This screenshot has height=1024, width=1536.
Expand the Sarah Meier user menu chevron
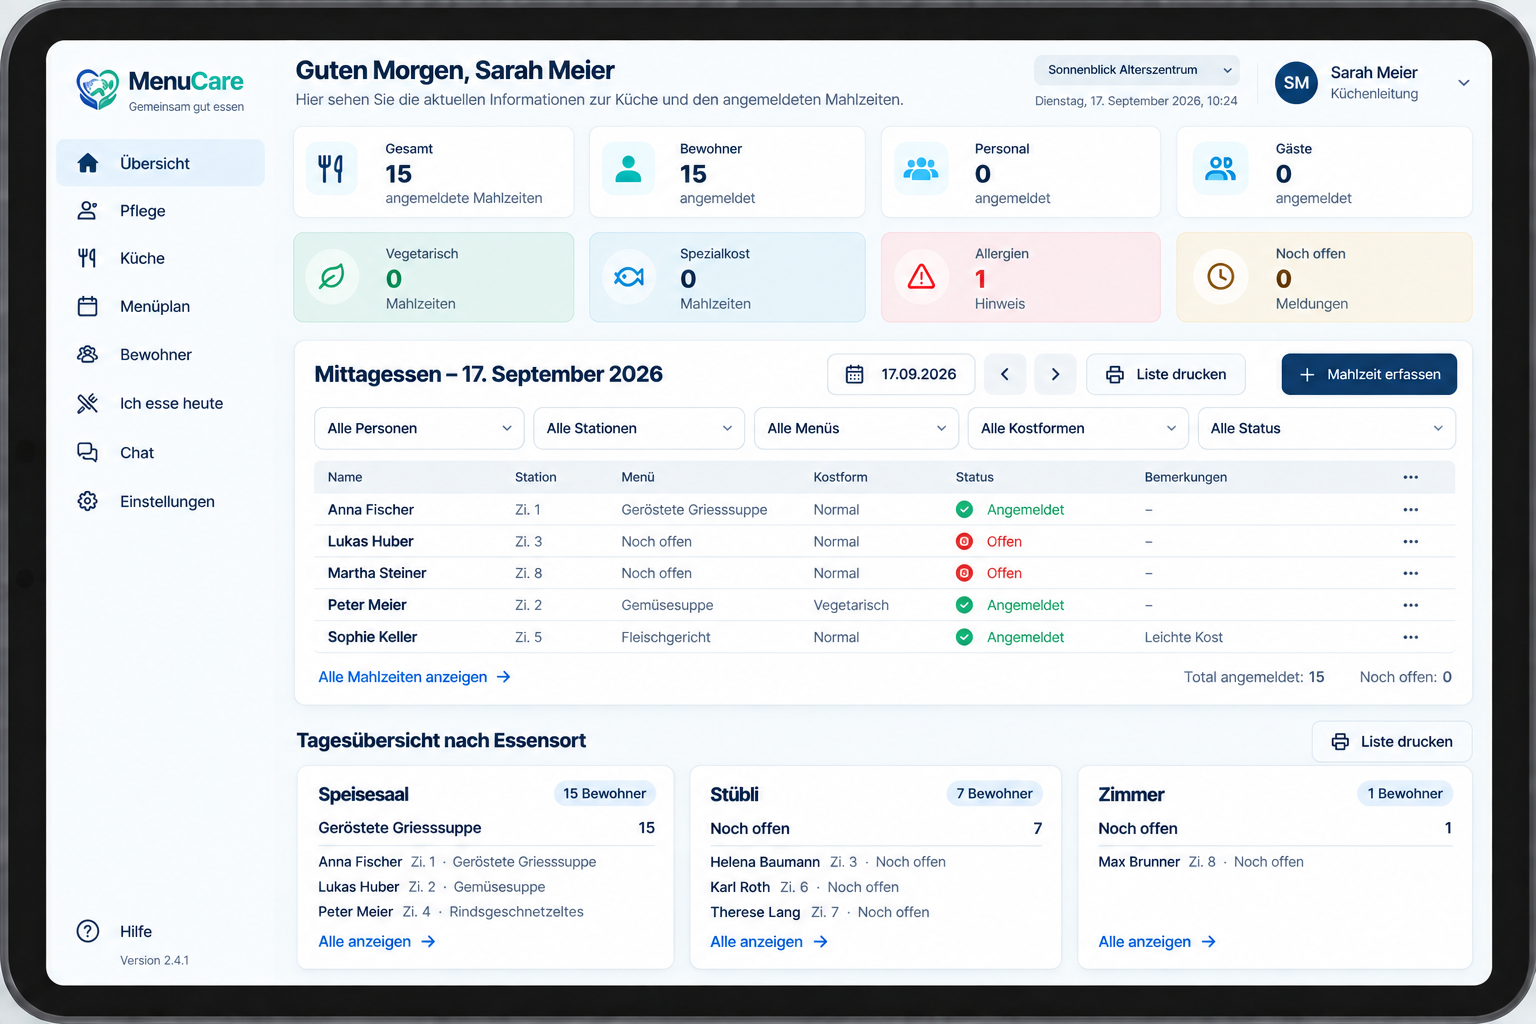point(1464,83)
